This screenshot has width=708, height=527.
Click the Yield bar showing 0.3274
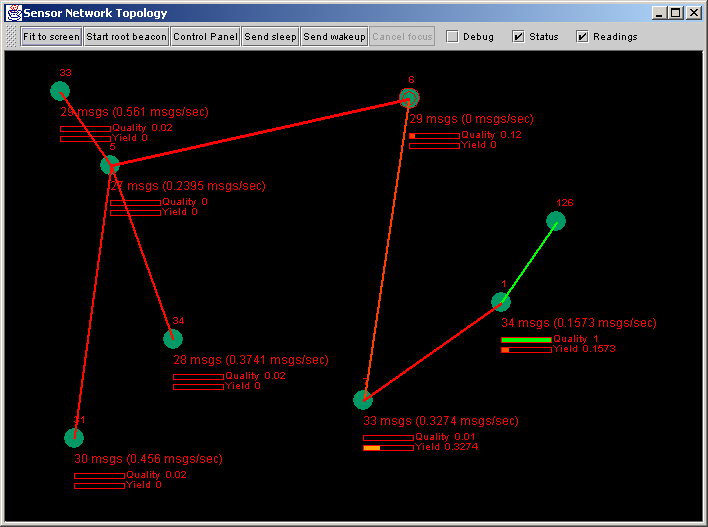[x=388, y=448]
